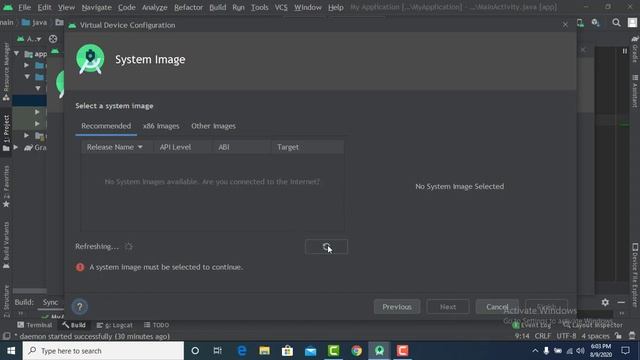Click the 4 spaces indent indicator
Viewport: 640px width, 360px height.
tap(595, 336)
